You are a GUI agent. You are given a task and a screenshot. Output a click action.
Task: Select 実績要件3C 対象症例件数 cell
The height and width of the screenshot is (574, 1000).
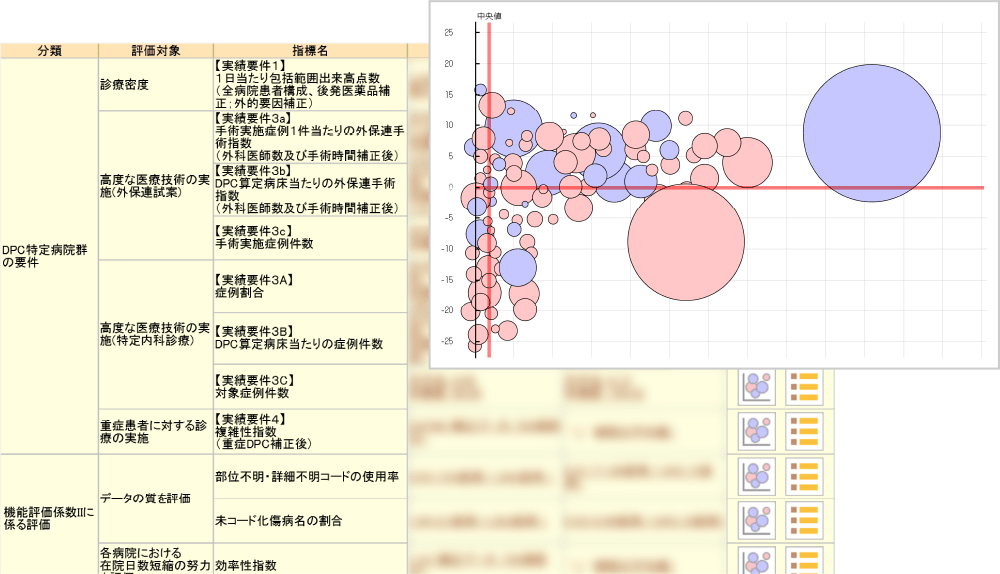point(310,386)
